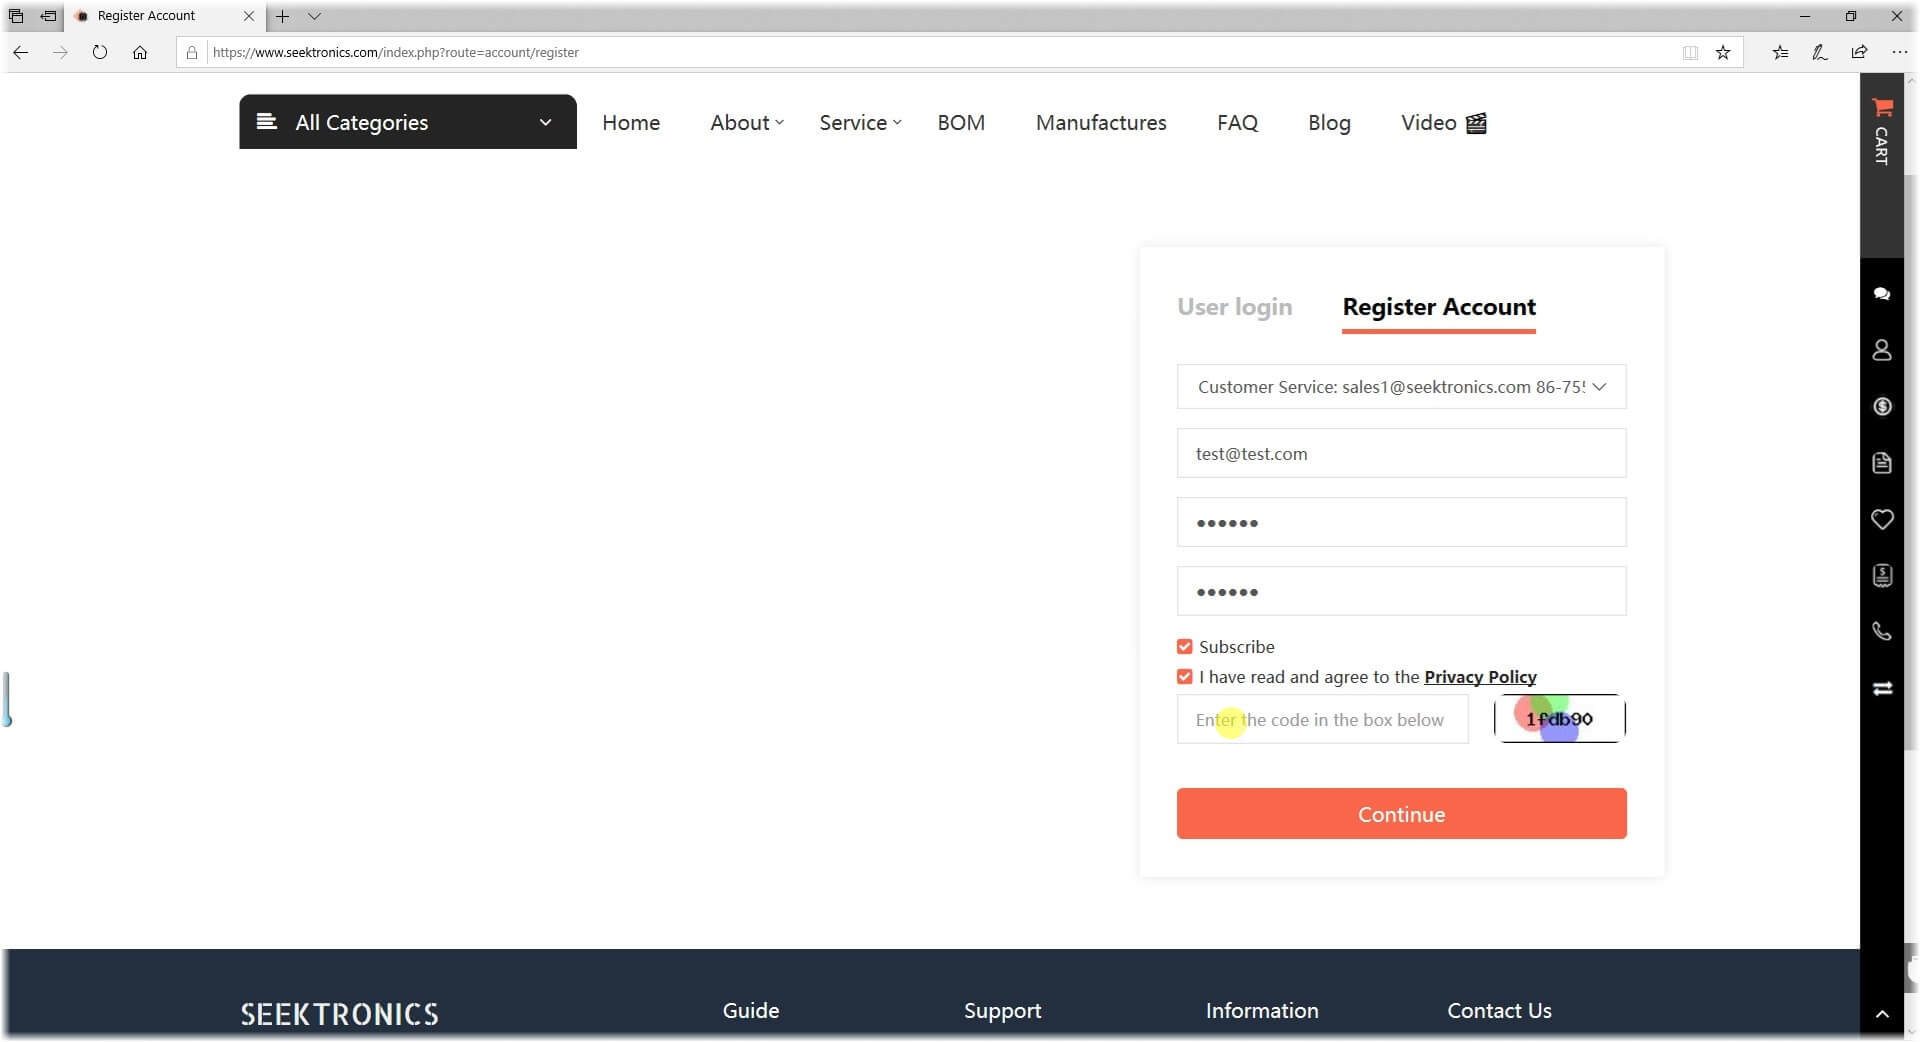
Task: Go to the browser home page icon
Action: [x=140, y=52]
